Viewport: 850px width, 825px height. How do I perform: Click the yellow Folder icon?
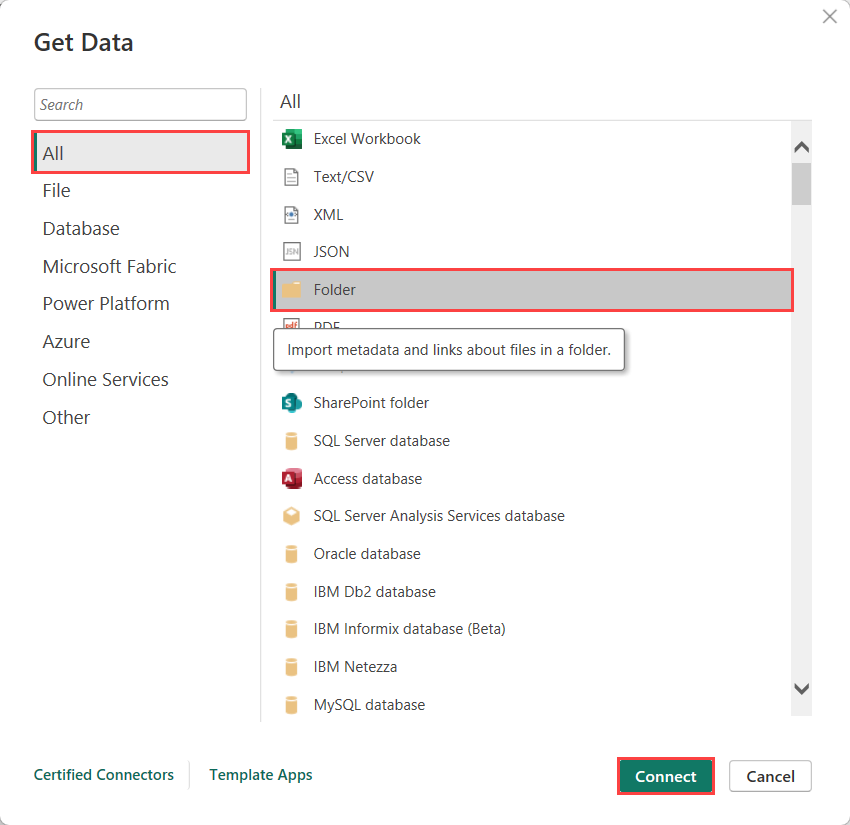[292, 289]
